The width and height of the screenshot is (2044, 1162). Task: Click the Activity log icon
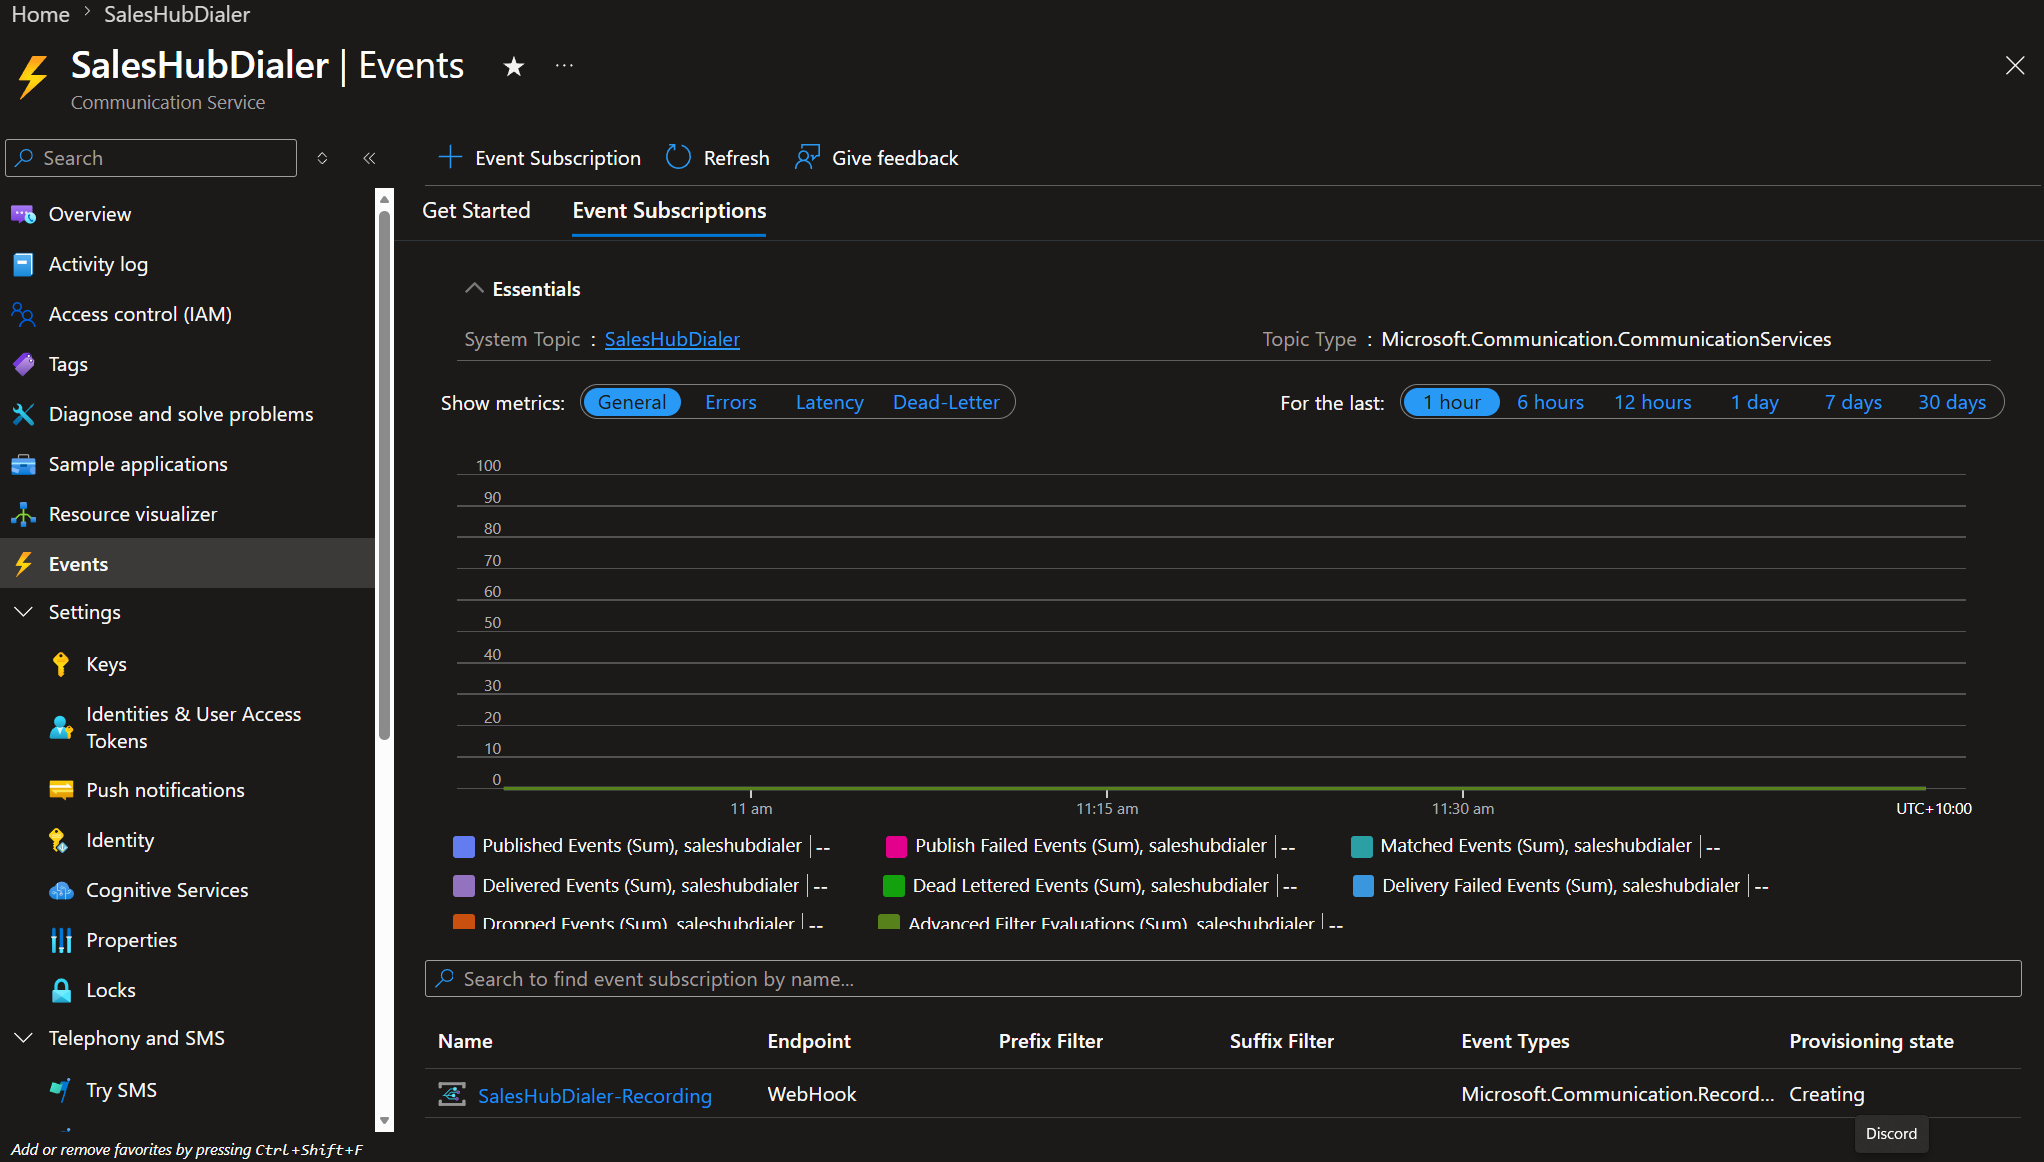click(23, 264)
